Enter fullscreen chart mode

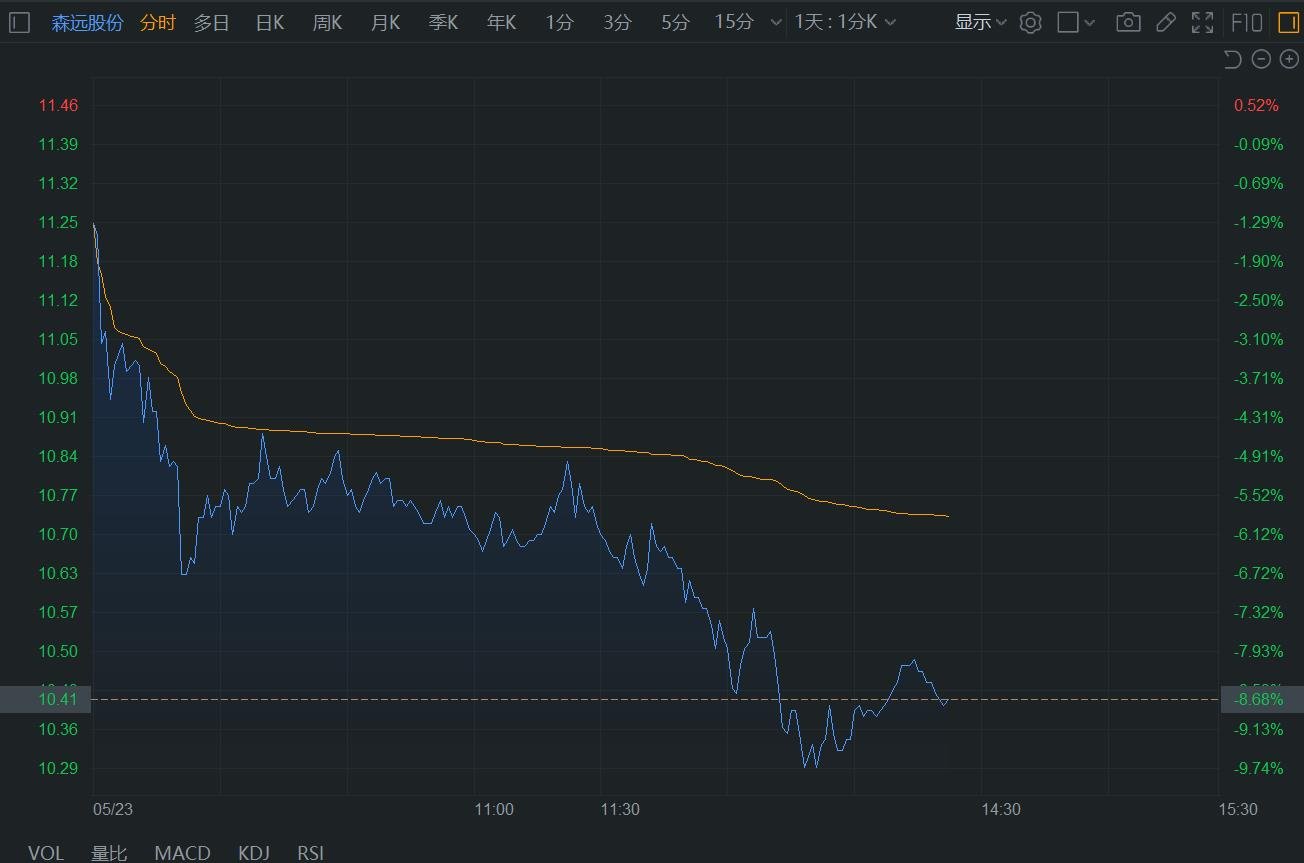click(x=1202, y=22)
